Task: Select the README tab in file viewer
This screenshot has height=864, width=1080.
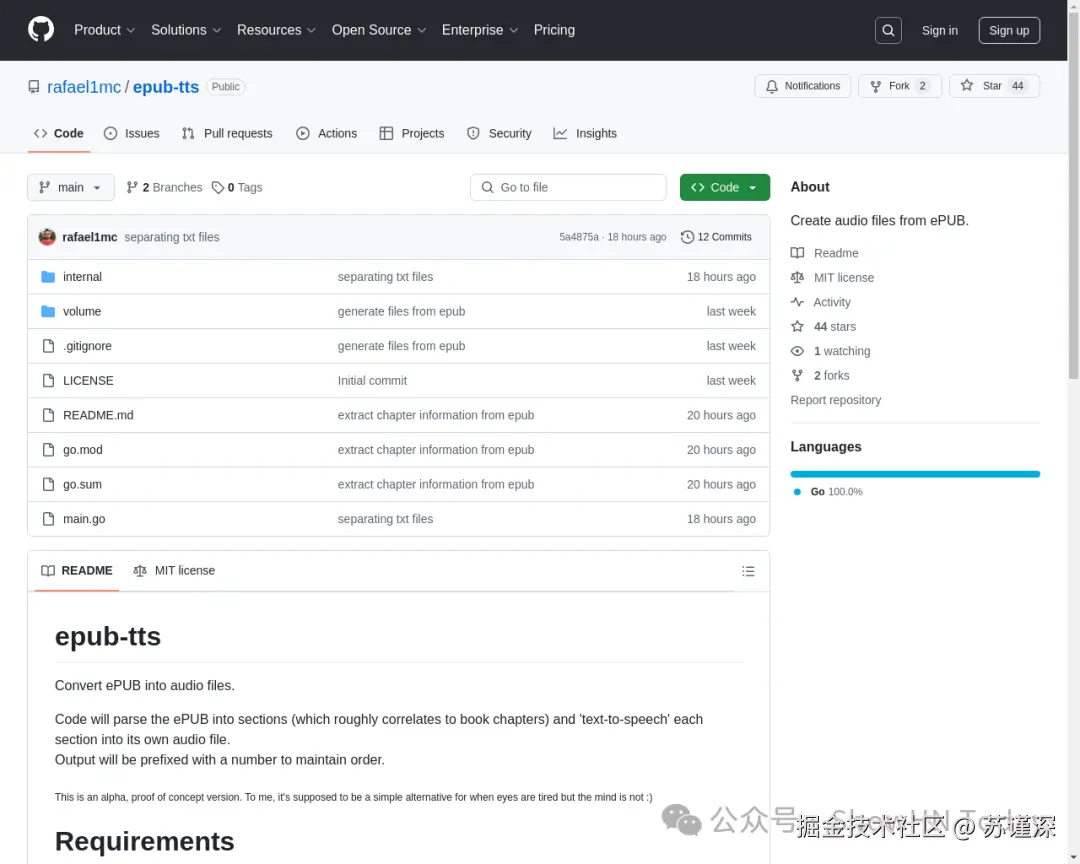Action: point(76,570)
